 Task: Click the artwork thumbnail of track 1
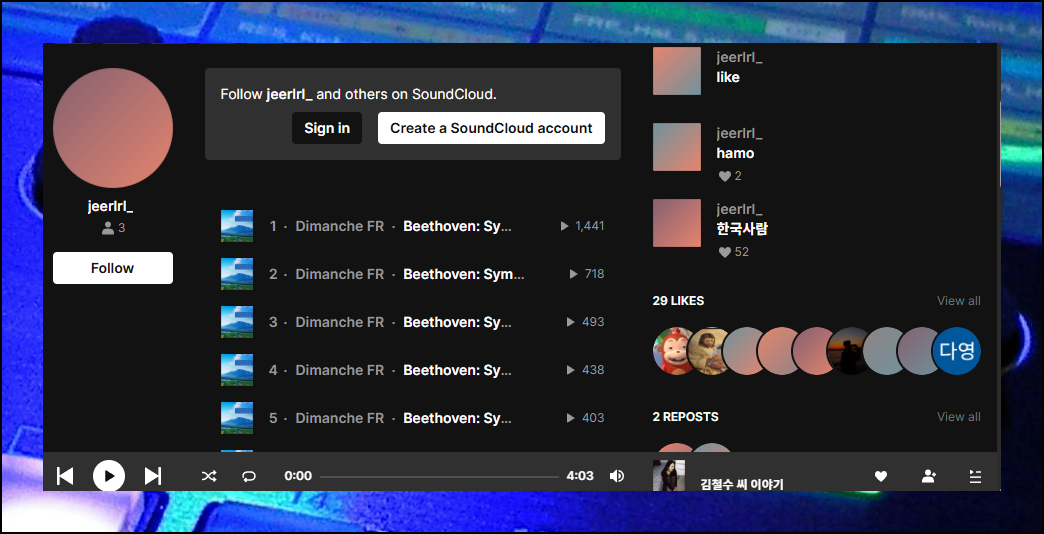(x=237, y=226)
